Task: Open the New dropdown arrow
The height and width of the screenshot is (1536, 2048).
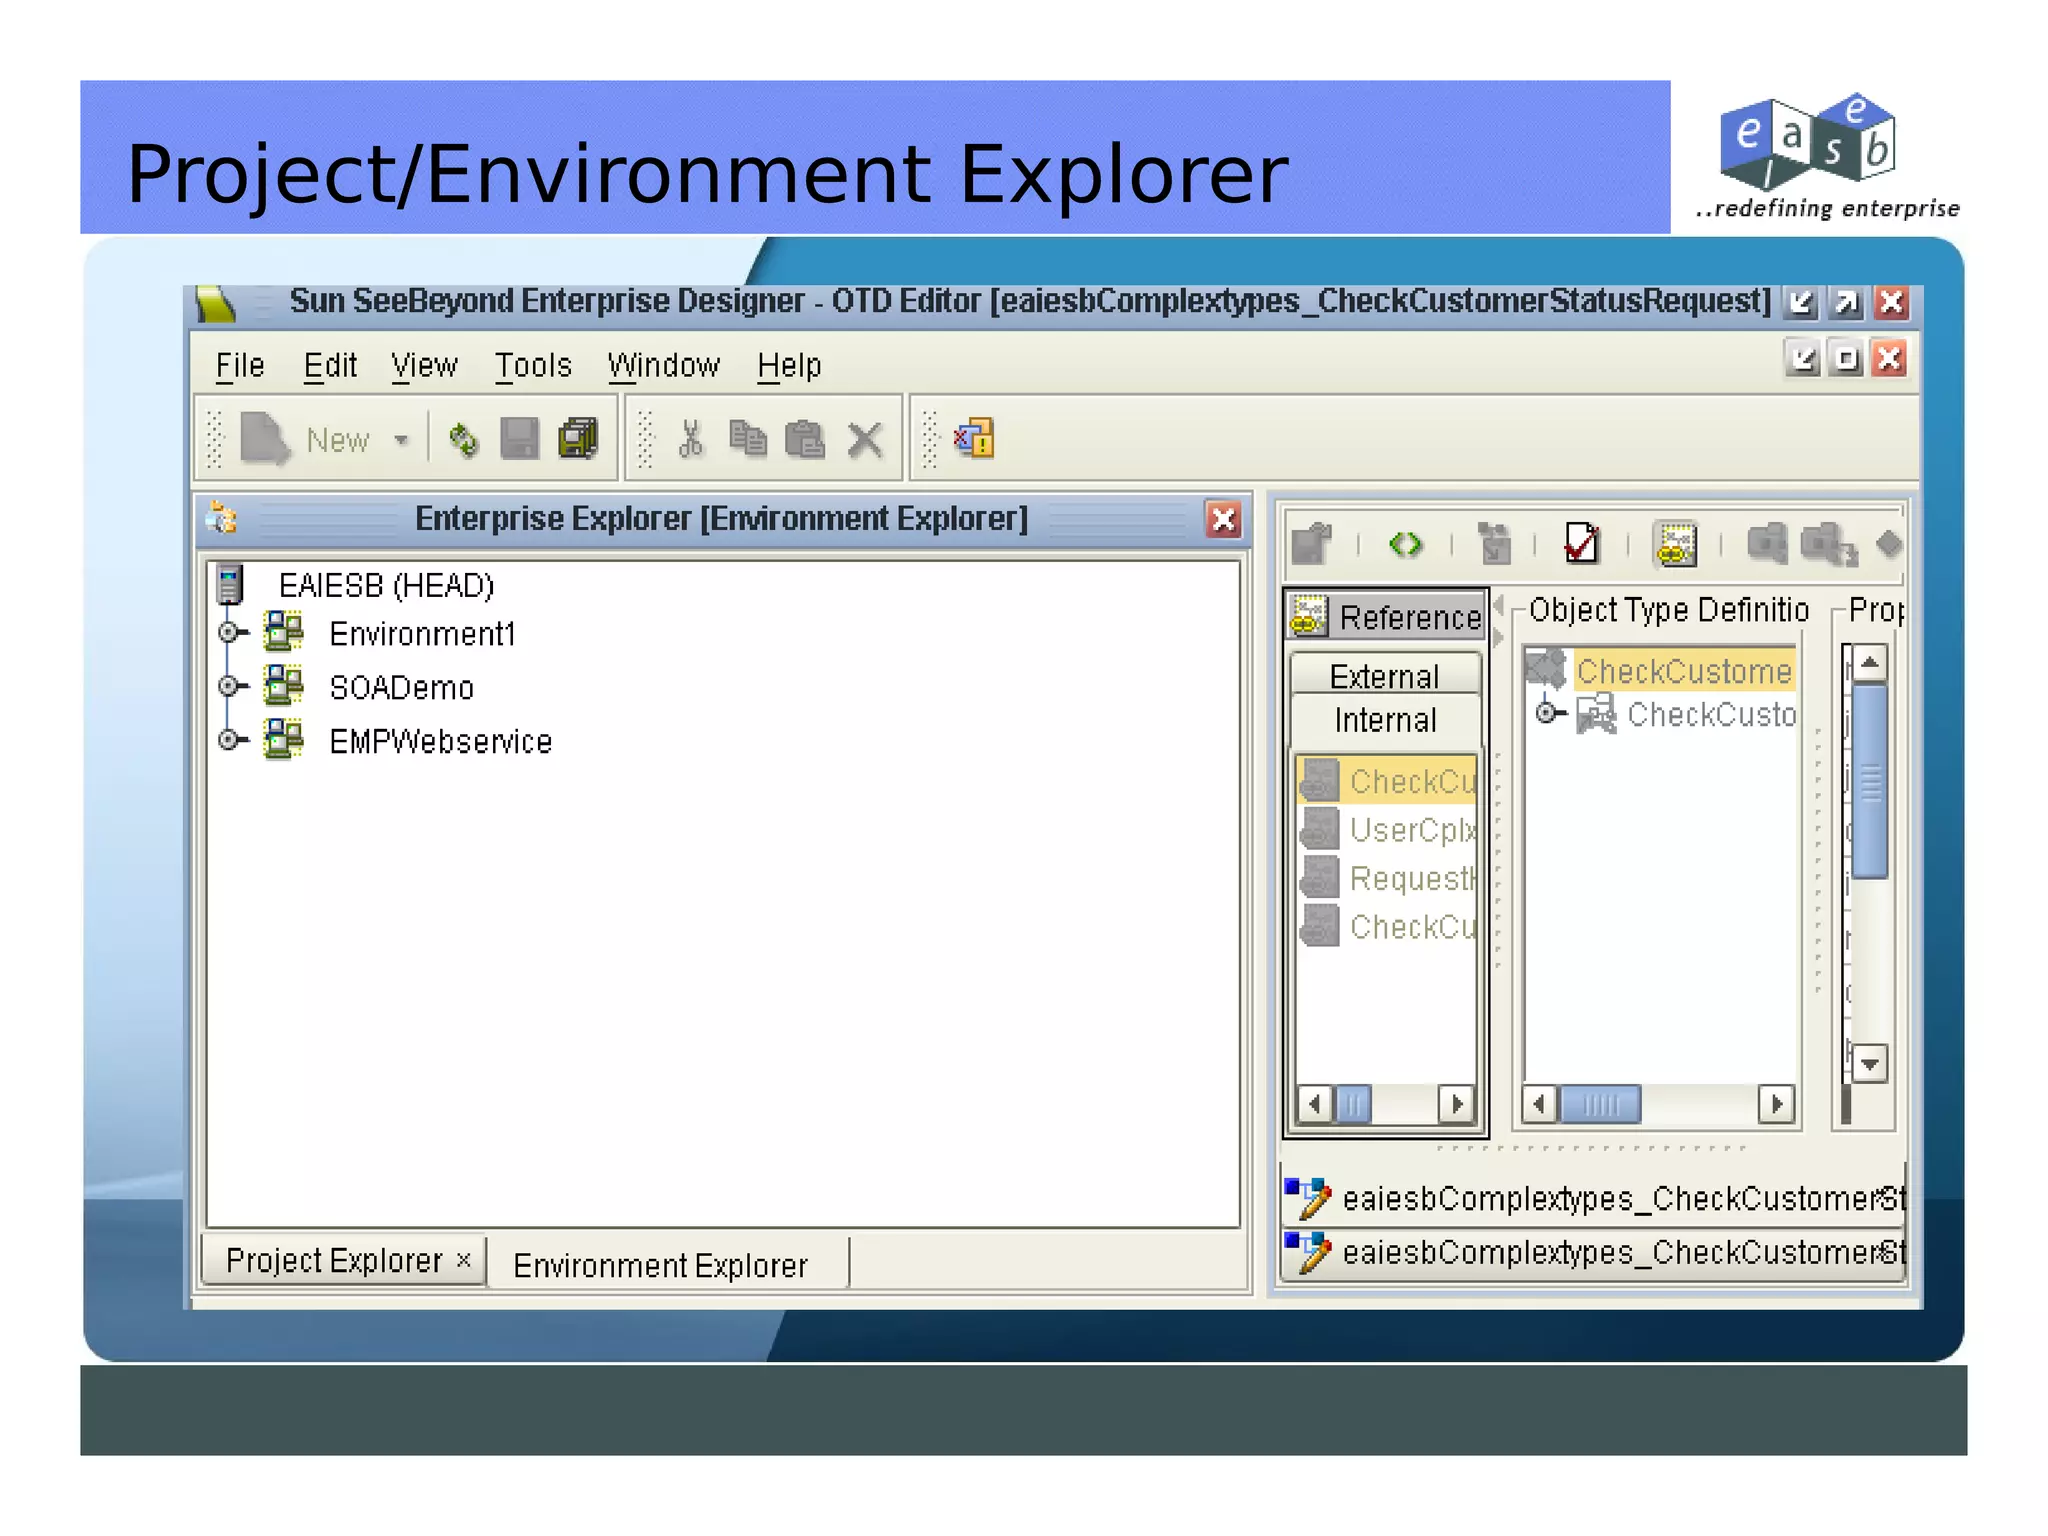Action: coord(401,440)
